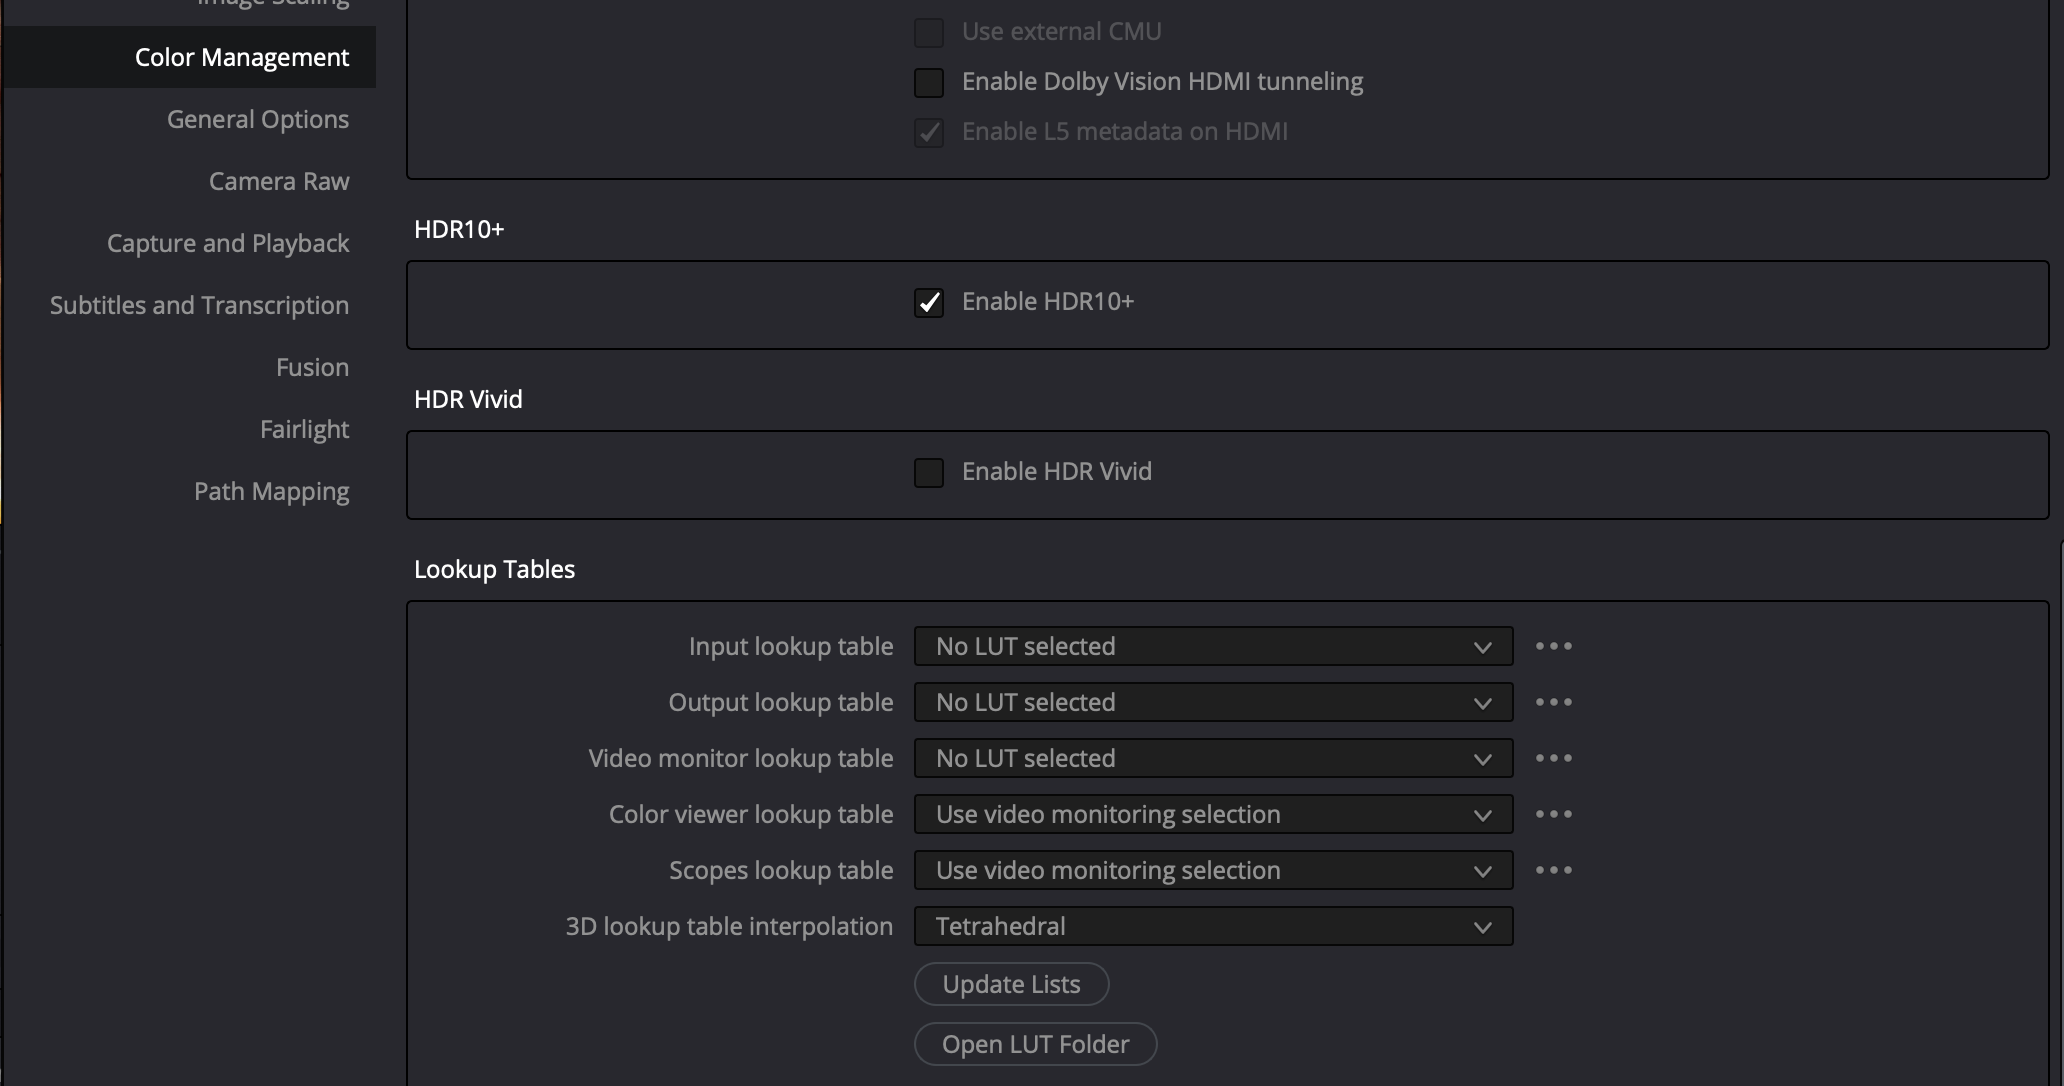This screenshot has height=1086, width=2064.
Task: Open Input lookup table dropdown
Action: (1212, 647)
